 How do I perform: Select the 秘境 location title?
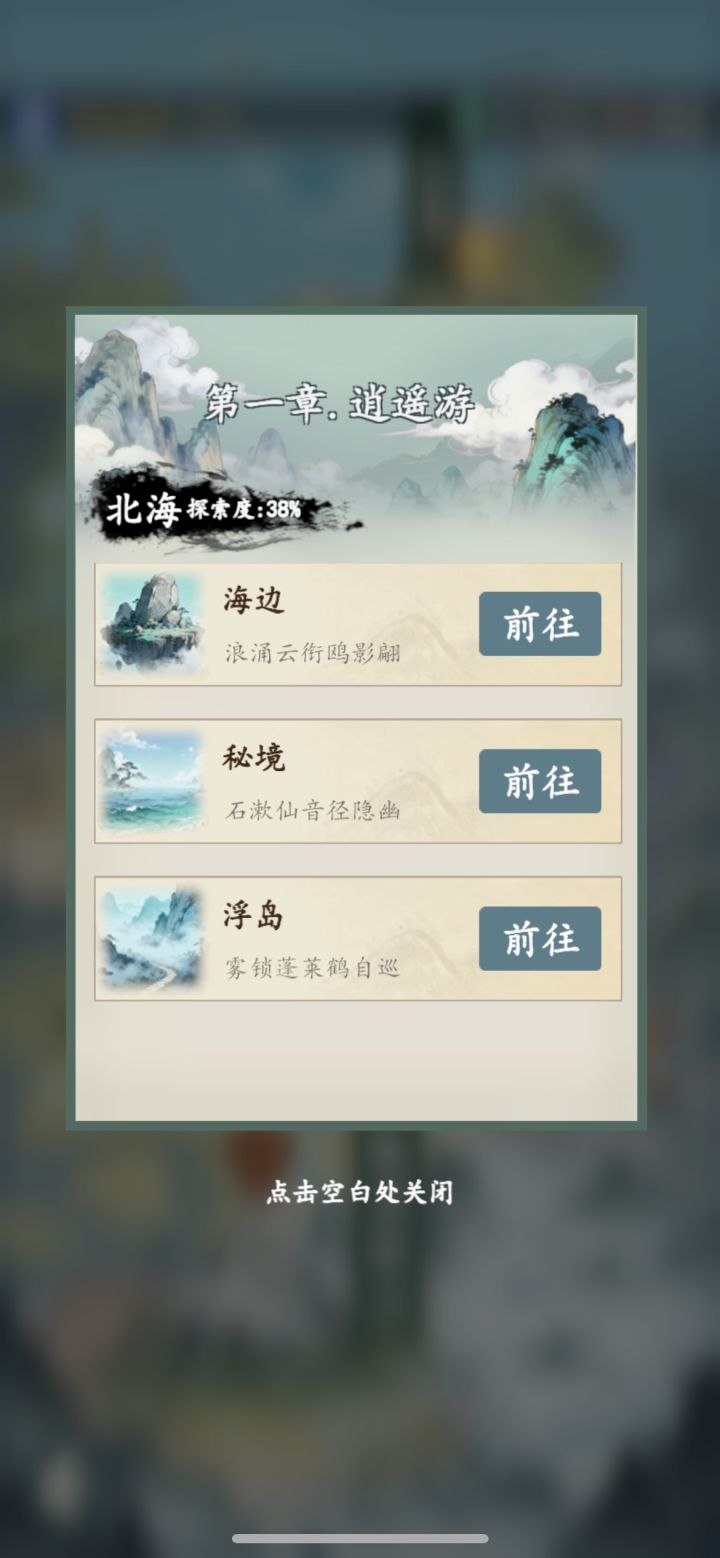[254, 757]
